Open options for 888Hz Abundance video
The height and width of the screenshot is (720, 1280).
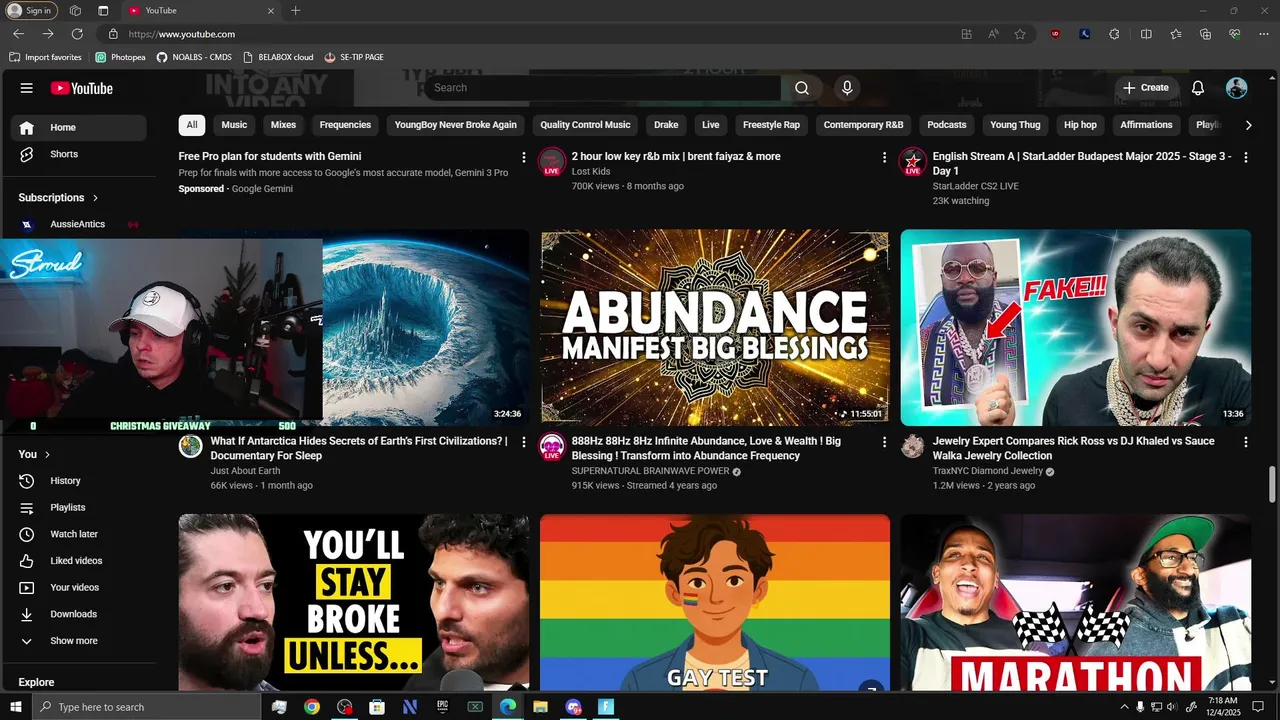(884, 442)
